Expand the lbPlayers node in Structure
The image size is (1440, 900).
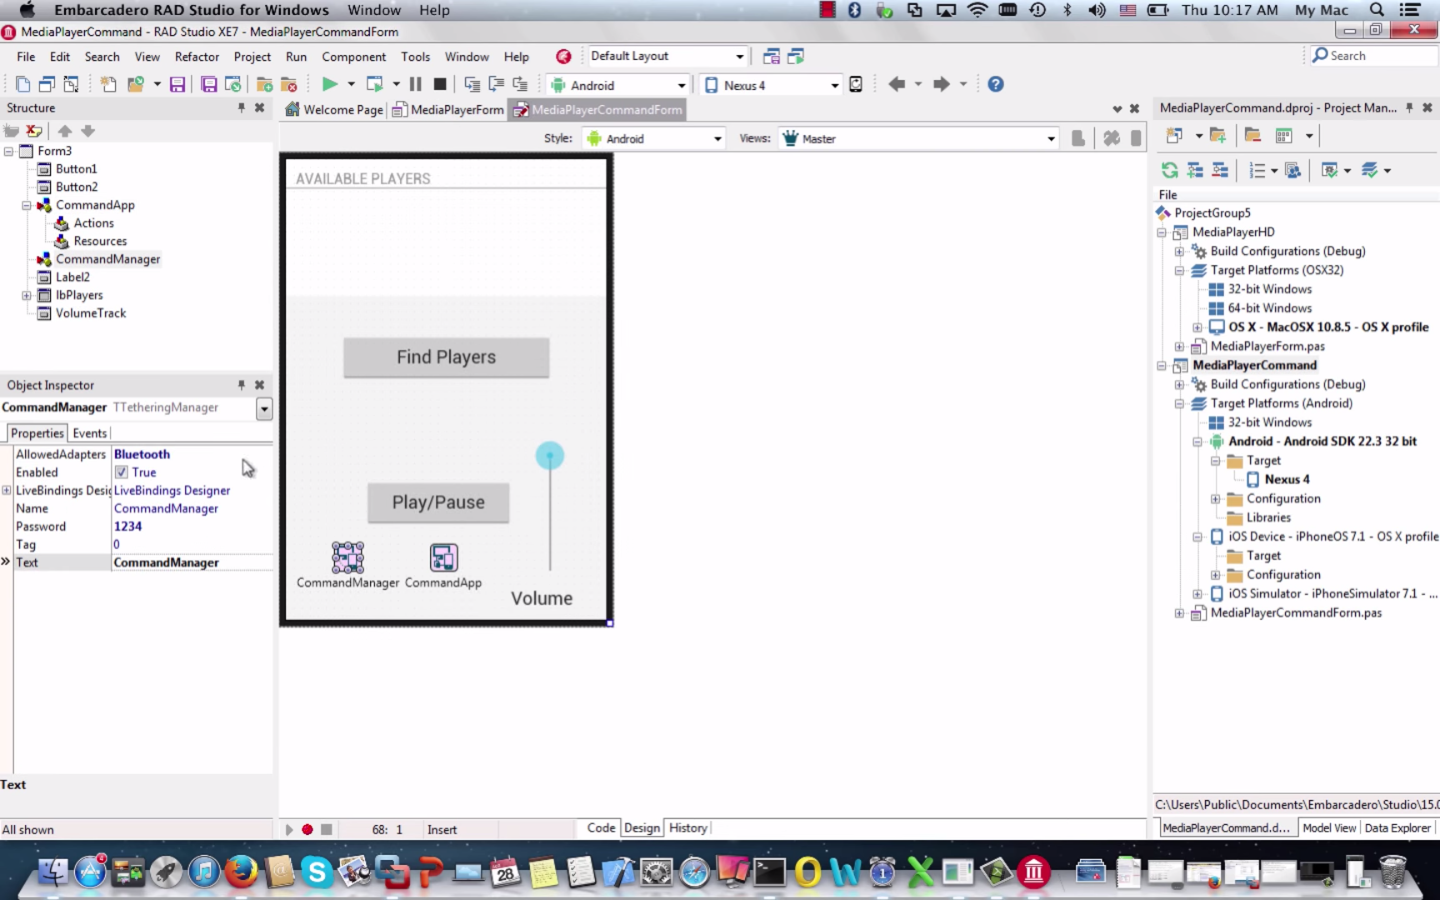[x=27, y=295]
